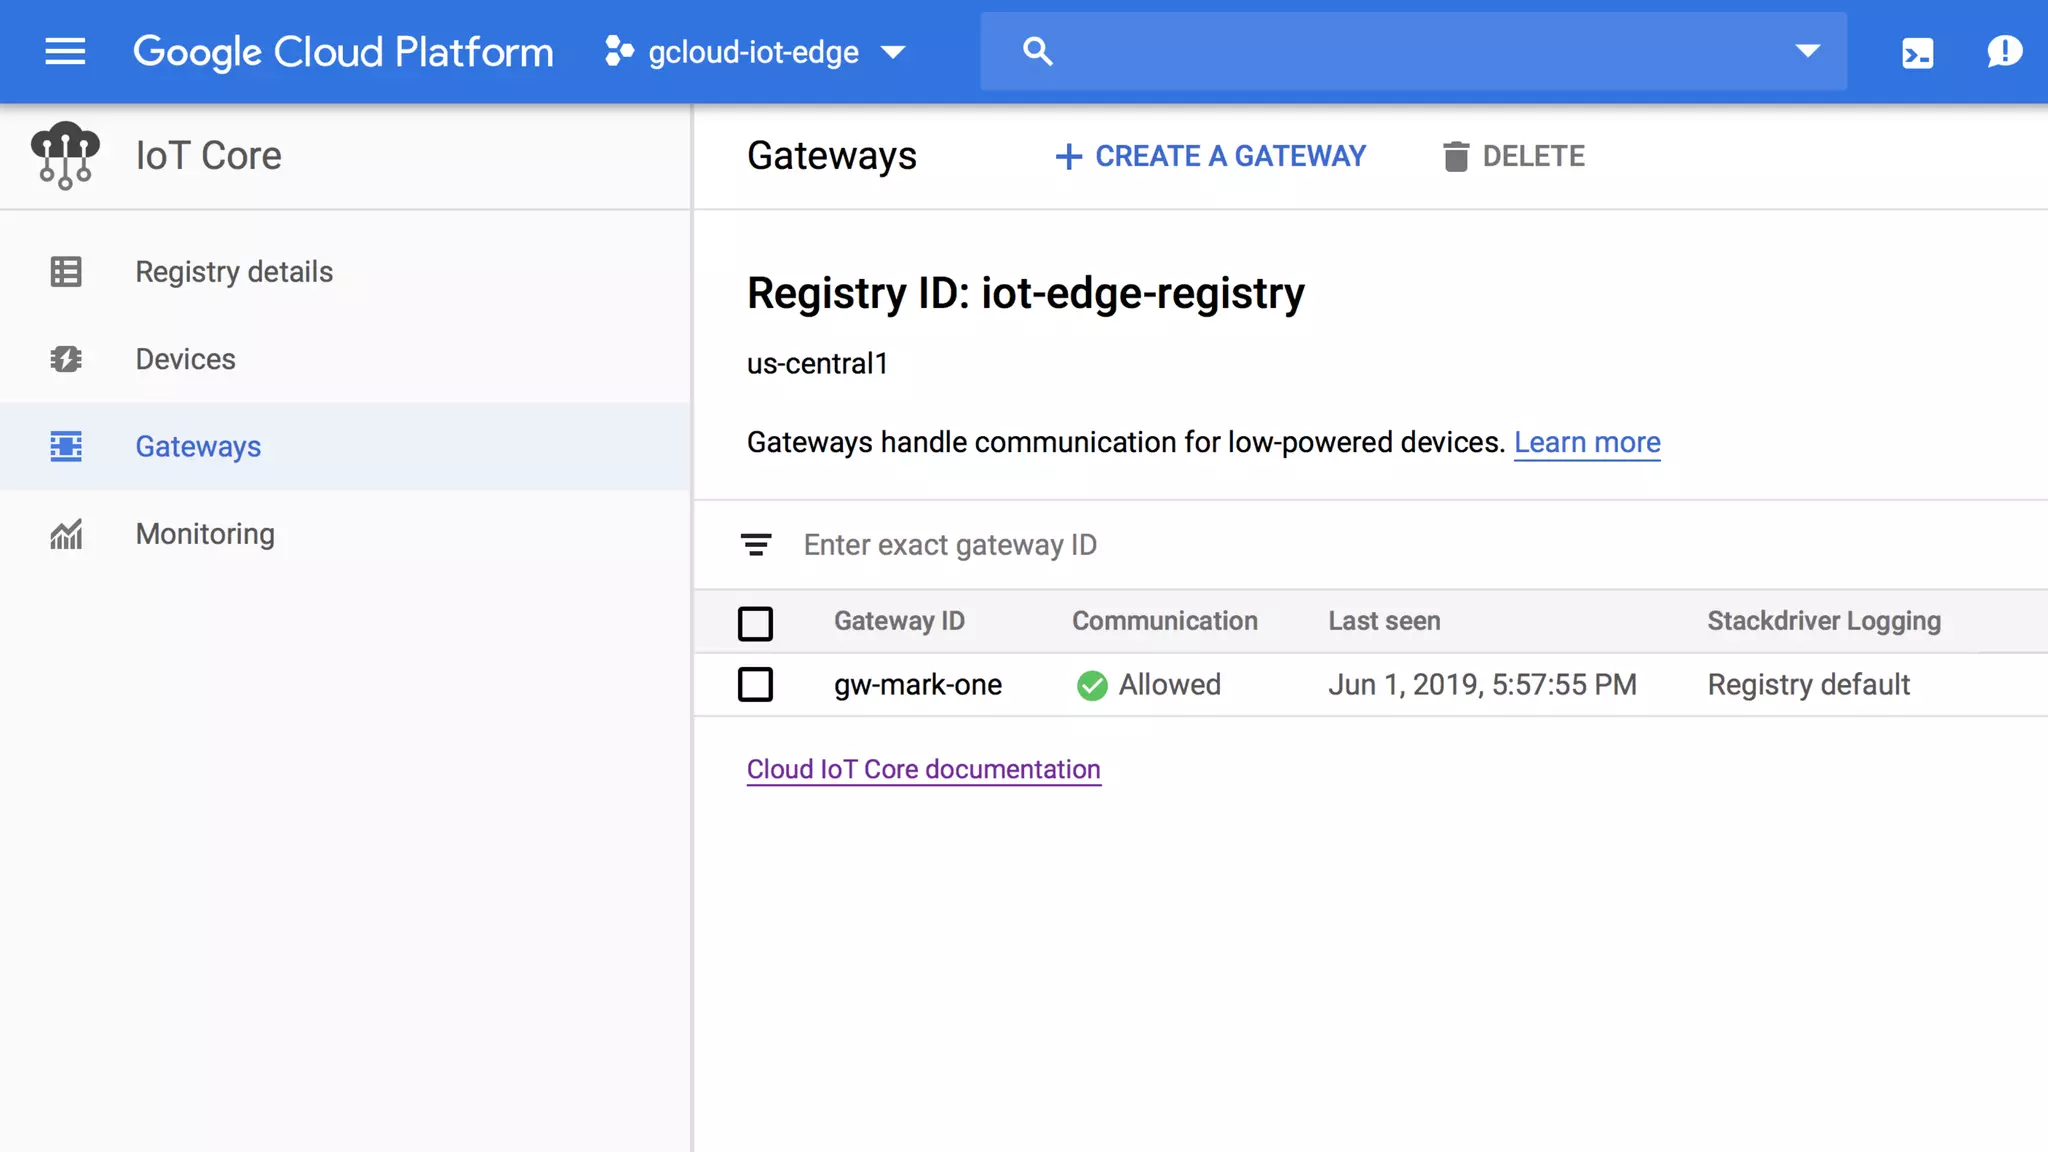
Task: Click the DELETE trash button
Action: tap(1514, 156)
